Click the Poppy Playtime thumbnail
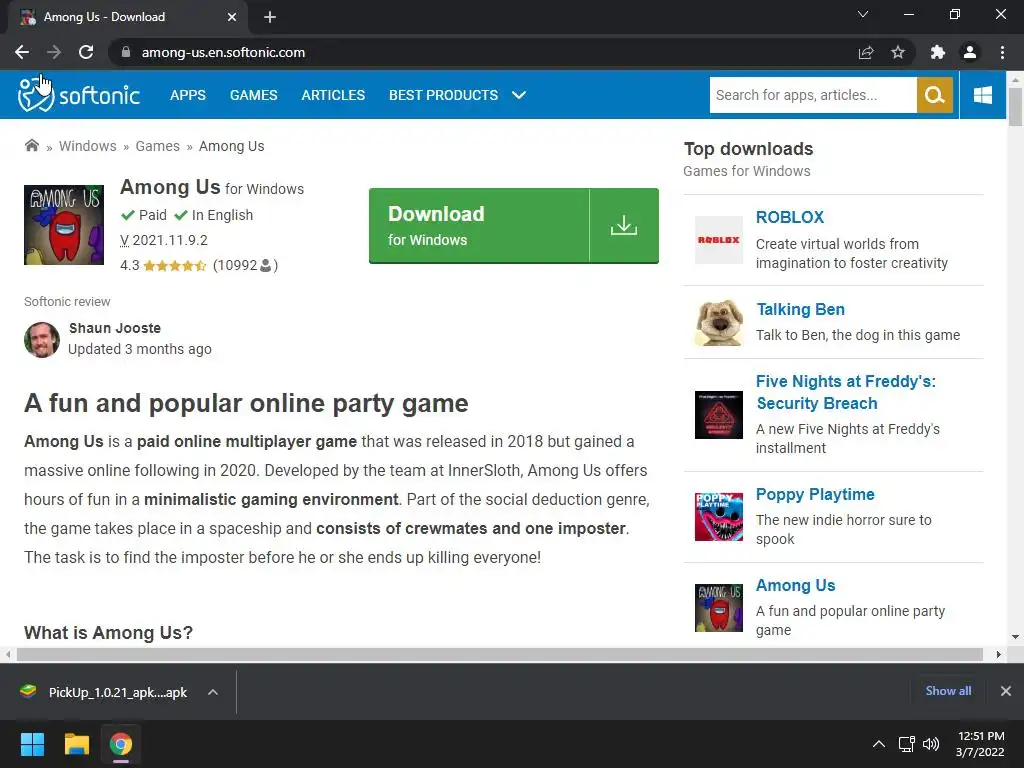Screen dimensions: 1024x768 coord(718,517)
